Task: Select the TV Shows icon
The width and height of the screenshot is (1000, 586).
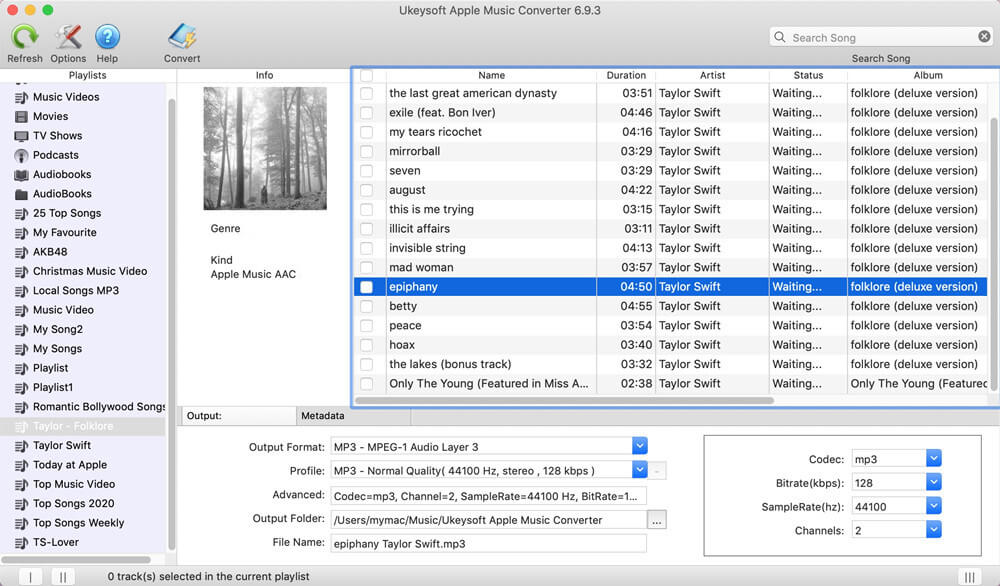Action: (x=21, y=136)
